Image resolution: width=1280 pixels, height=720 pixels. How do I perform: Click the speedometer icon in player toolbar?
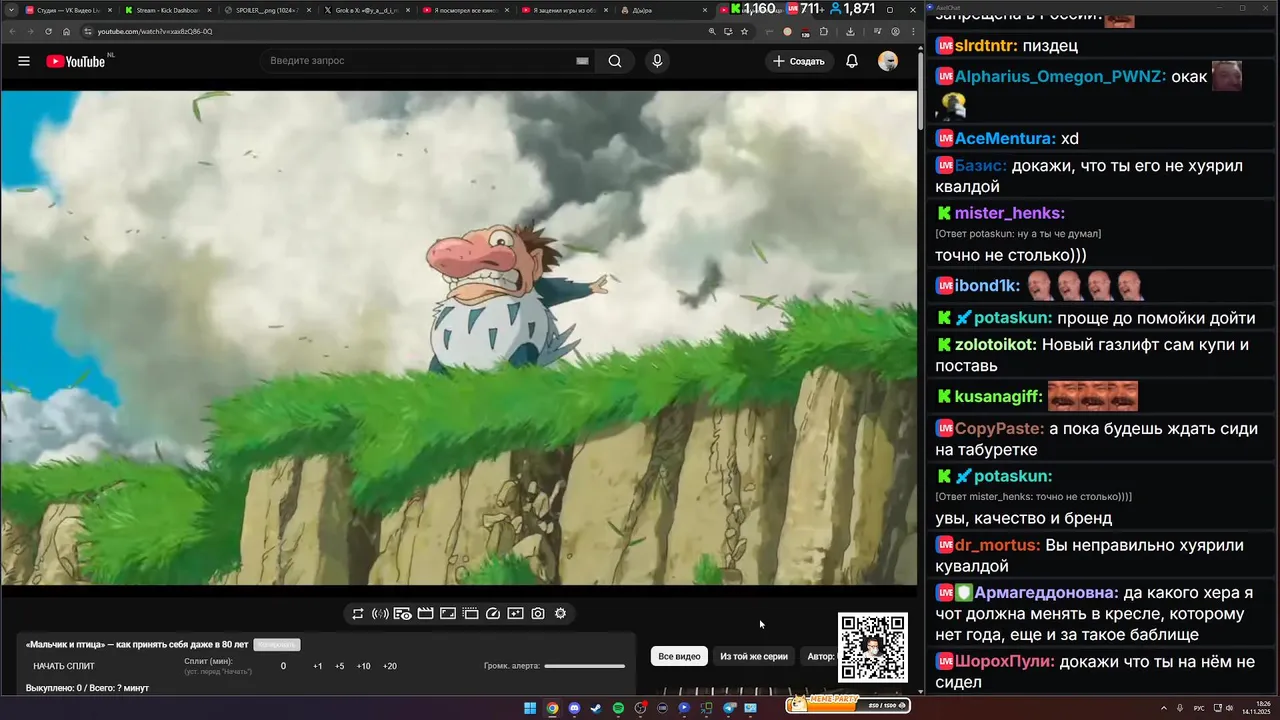[492, 613]
